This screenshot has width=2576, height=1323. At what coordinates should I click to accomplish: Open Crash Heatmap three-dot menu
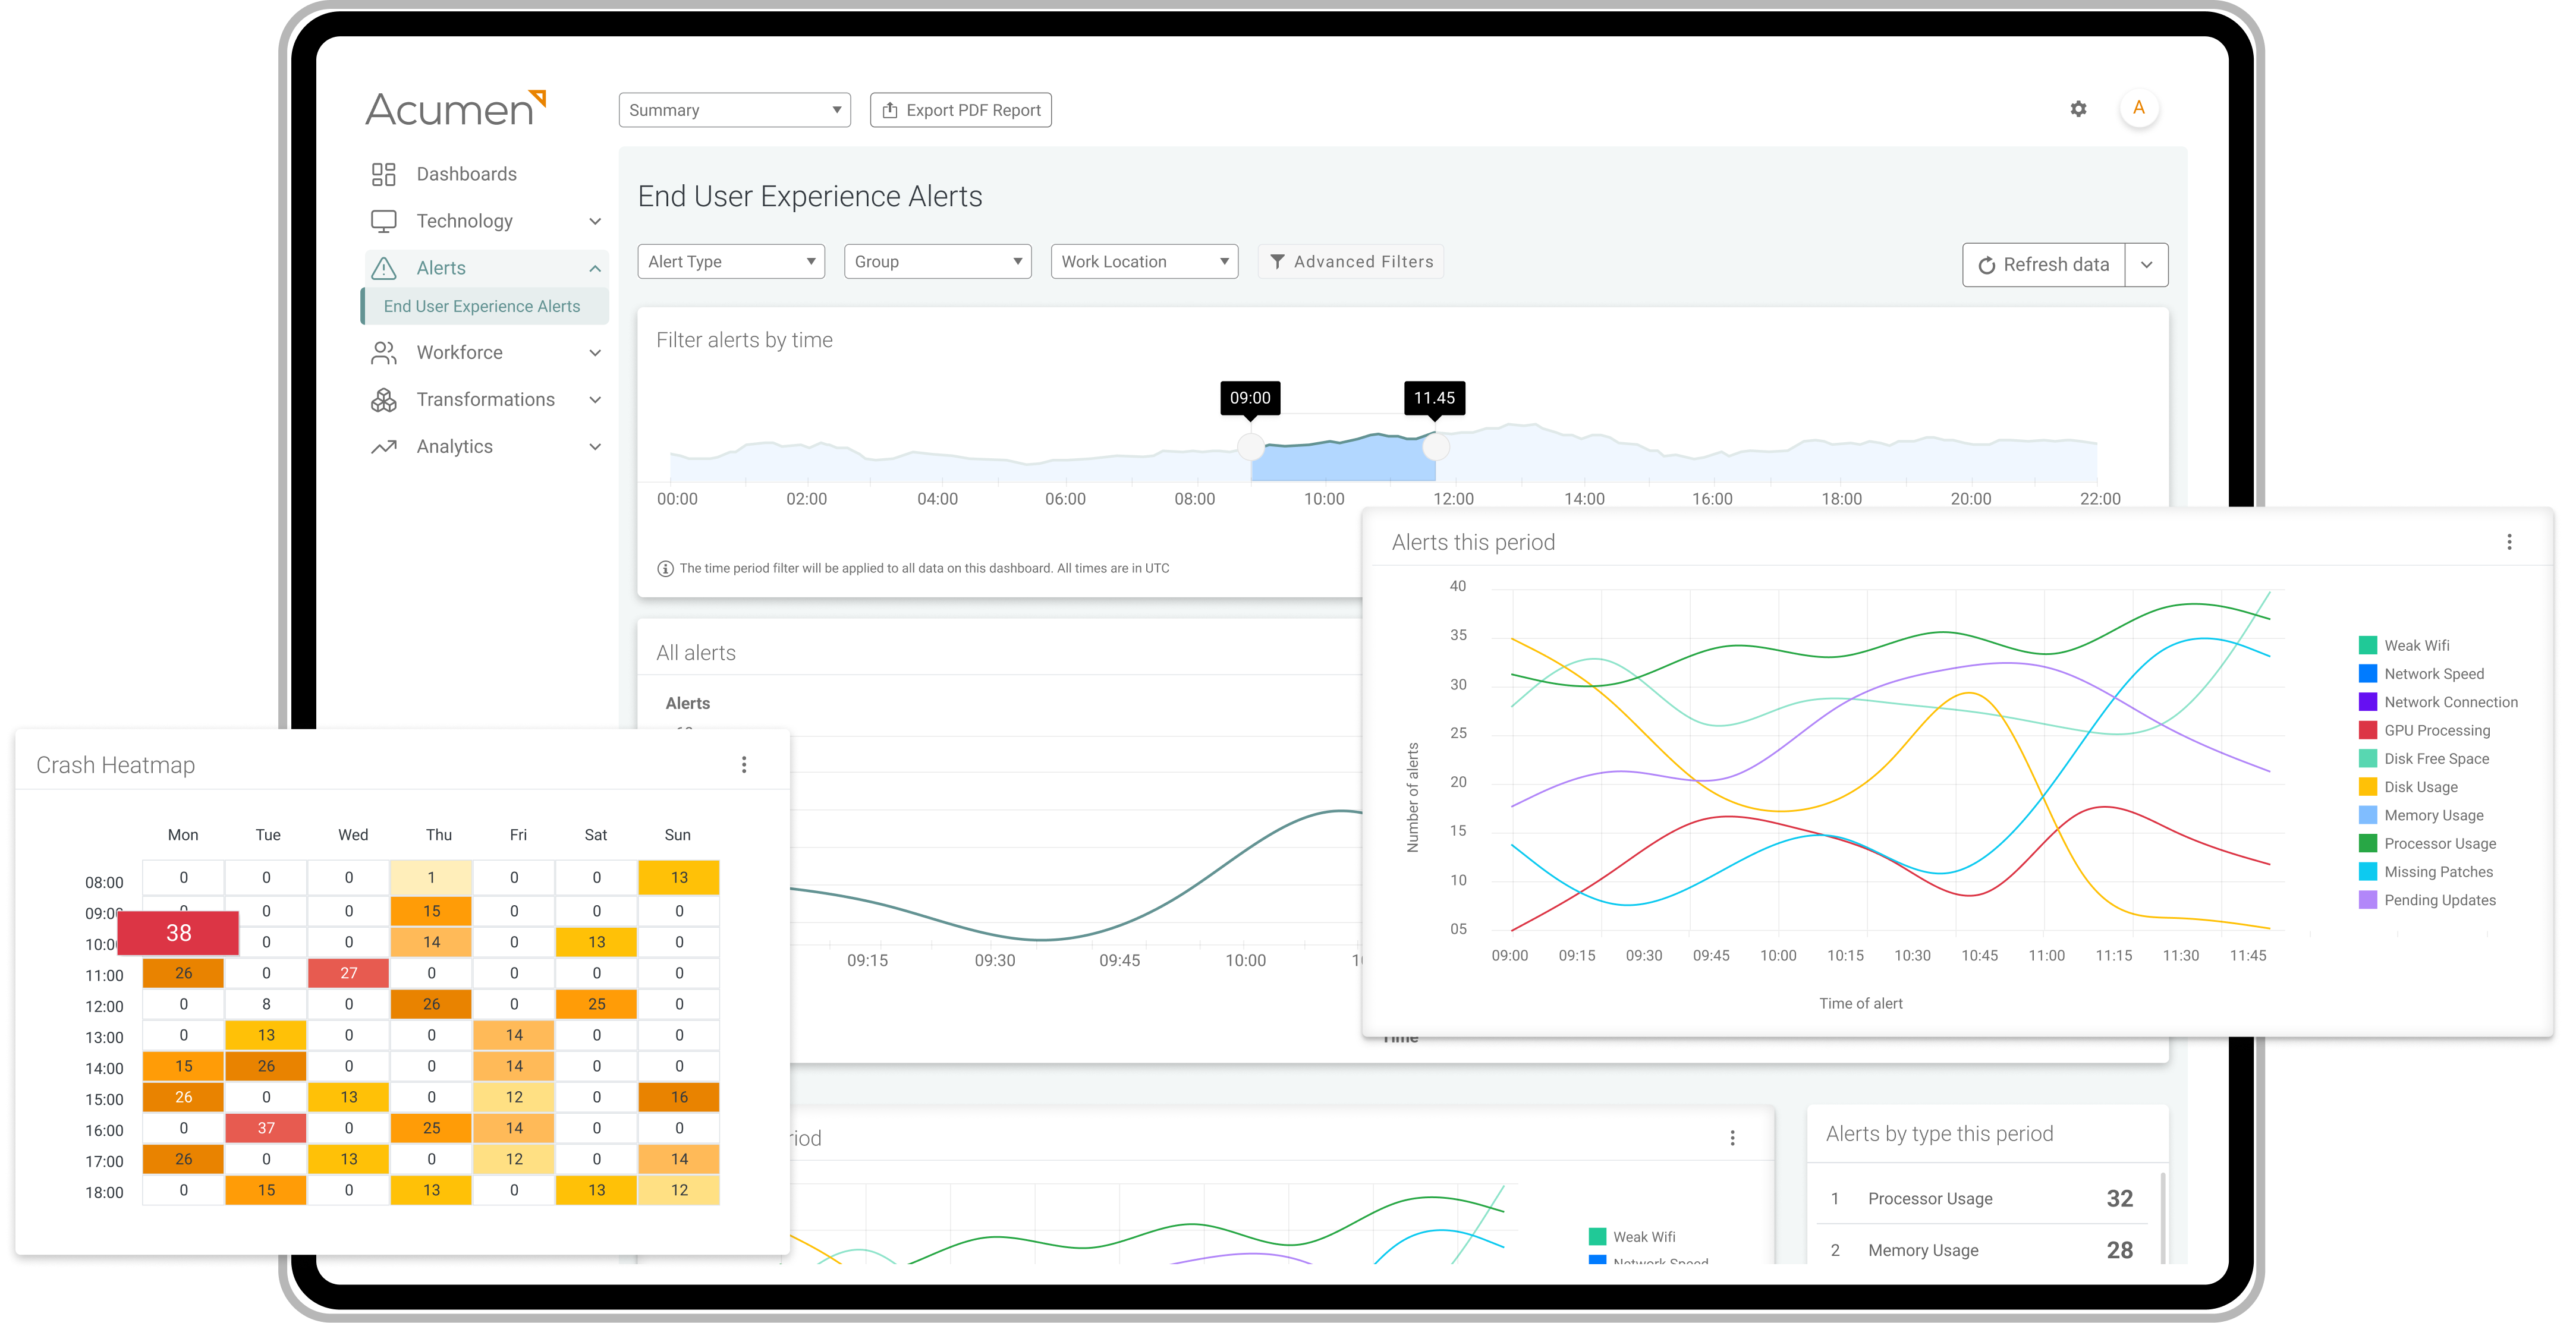pyautogui.click(x=744, y=765)
